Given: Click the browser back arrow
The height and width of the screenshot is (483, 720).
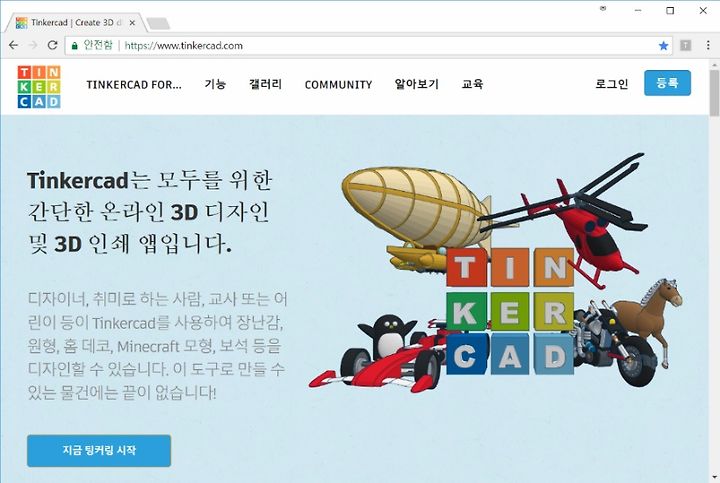Looking at the screenshot, I should coord(13,45).
